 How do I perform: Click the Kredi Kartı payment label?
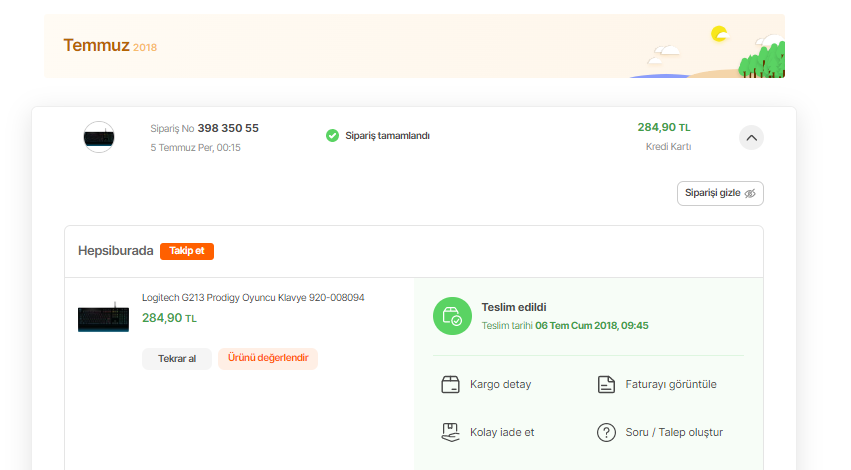[668, 147]
